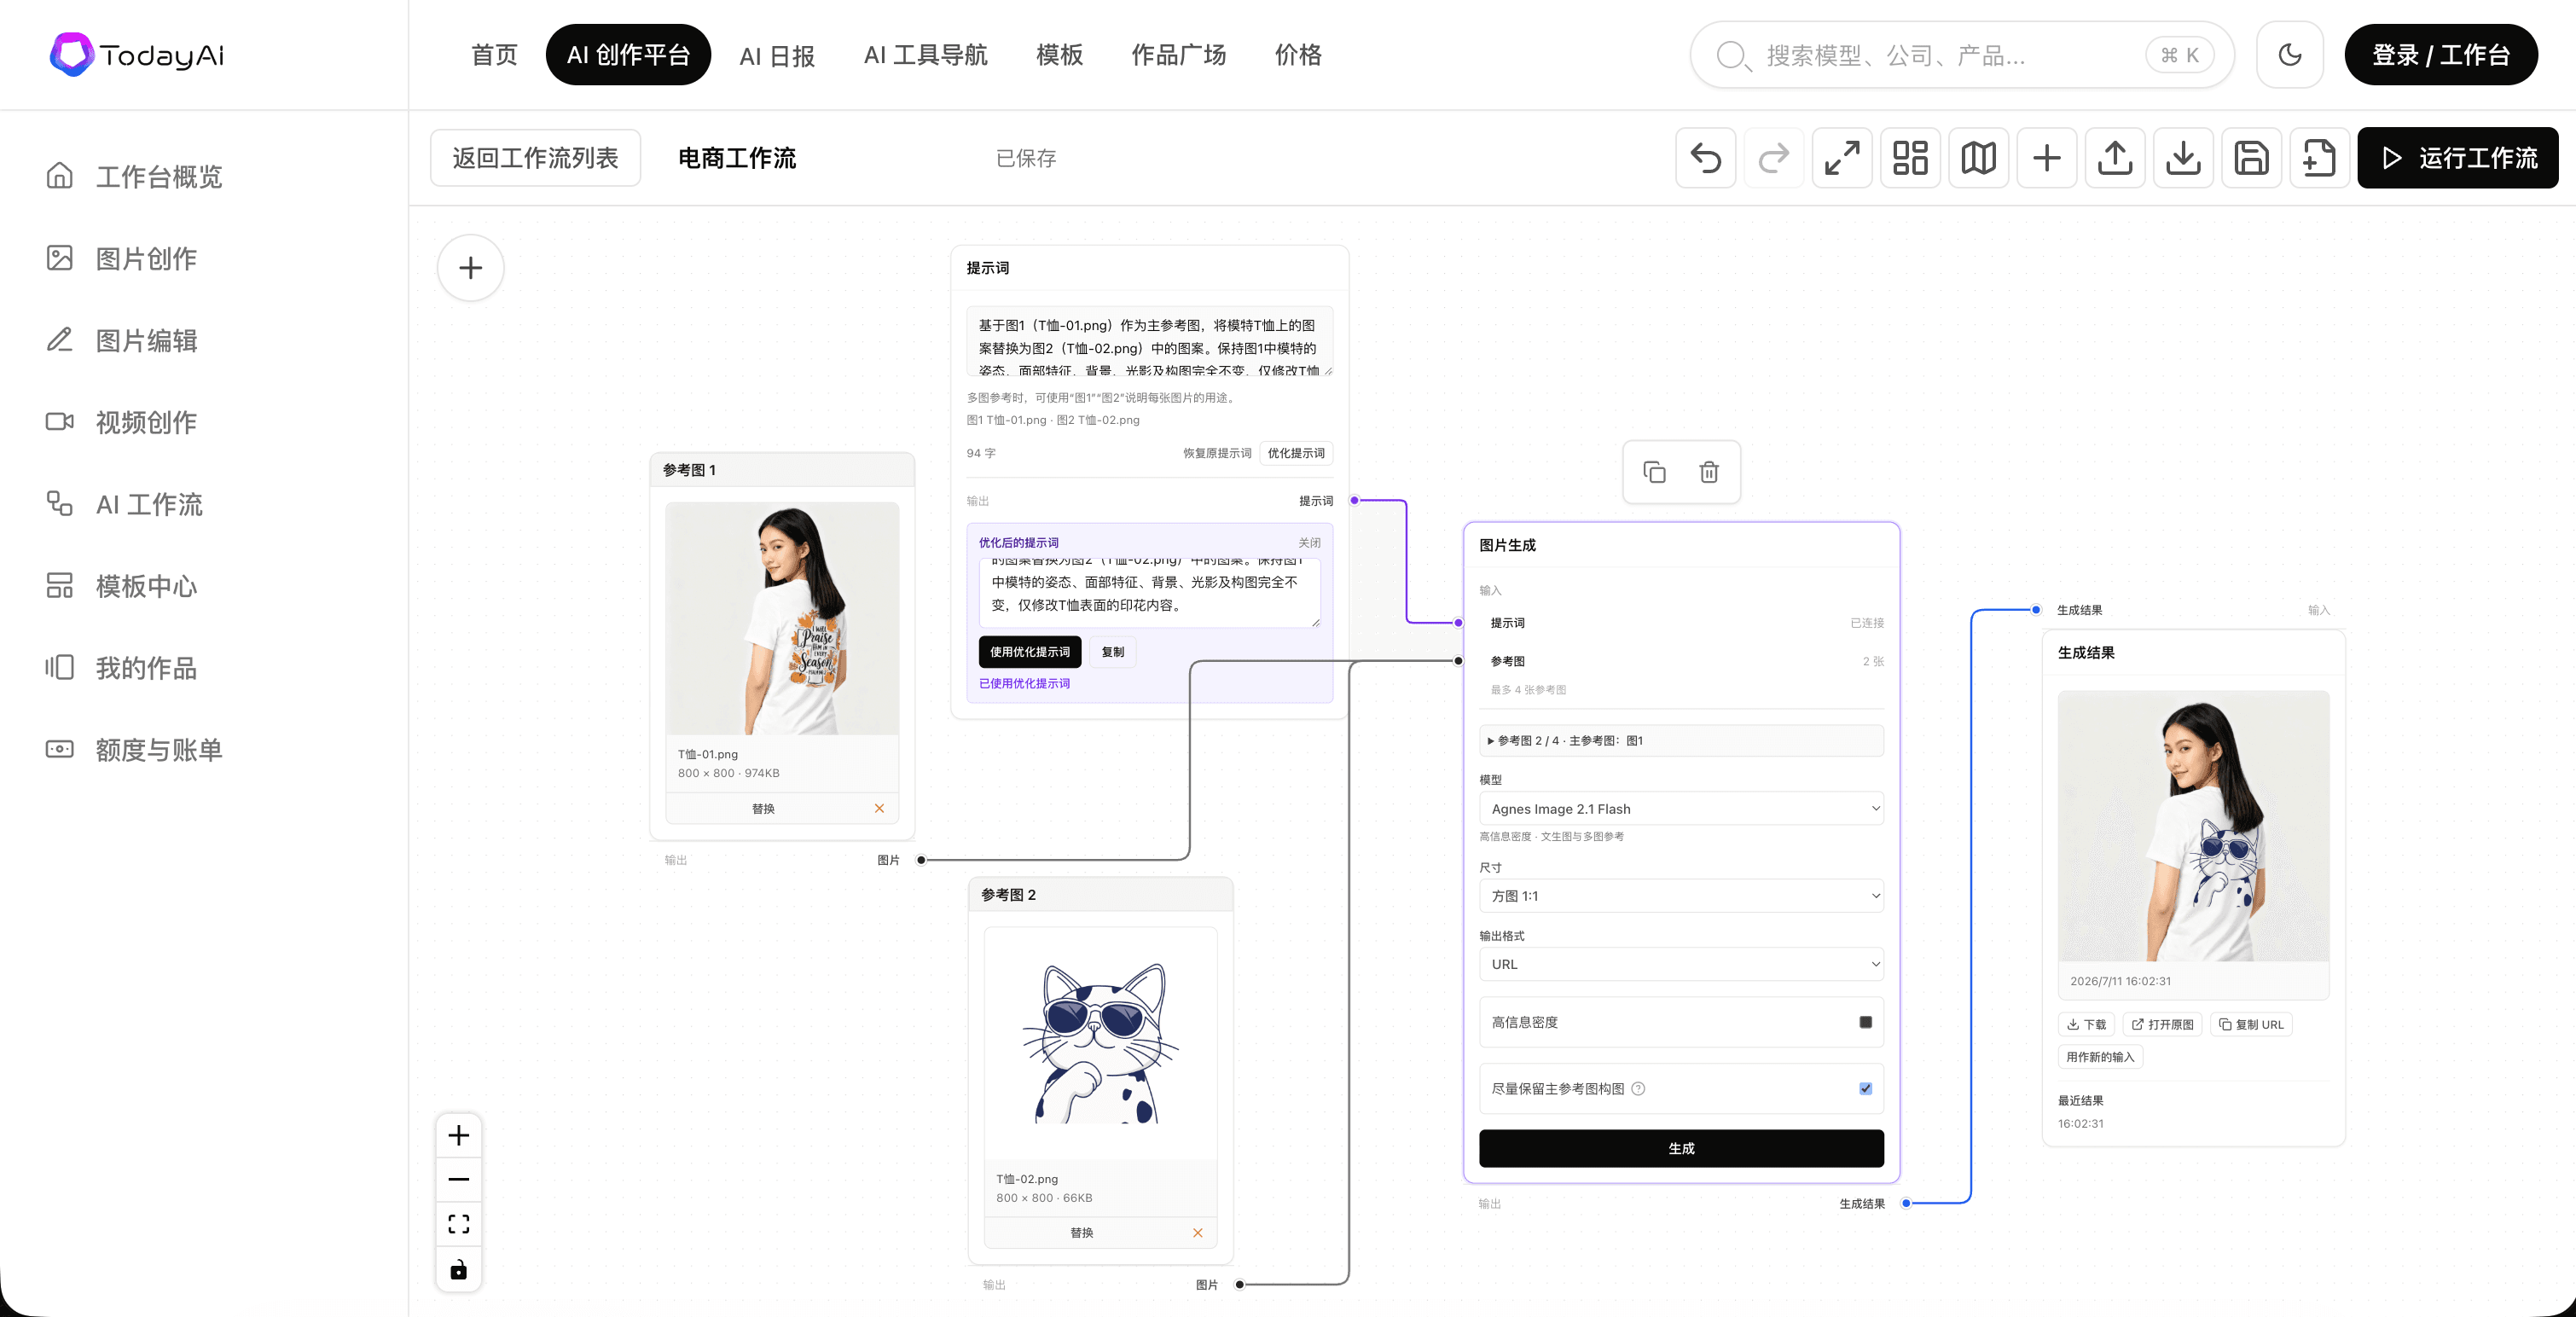Open AI 工具导航 tab
This screenshot has width=2576, height=1317.
pyautogui.click(x=925, y=55)
